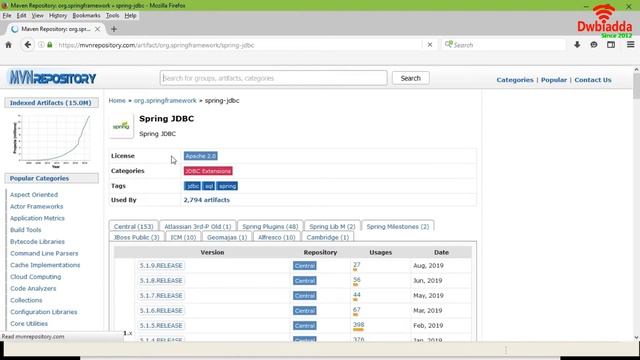
Task: Stop loading with the X button
Action: 430,45
